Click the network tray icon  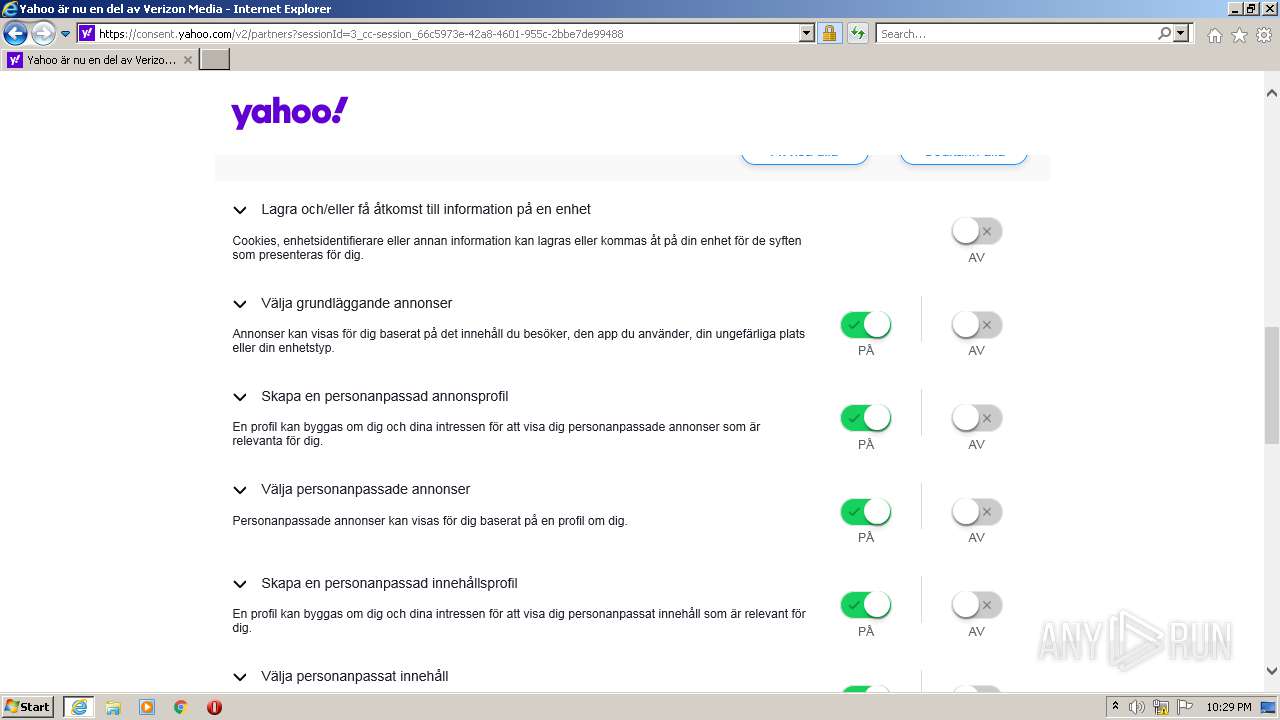1161,707
